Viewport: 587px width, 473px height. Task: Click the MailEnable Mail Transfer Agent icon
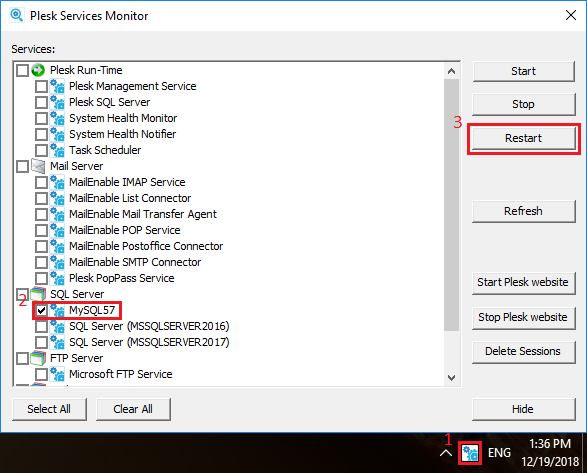click(57, 214)
